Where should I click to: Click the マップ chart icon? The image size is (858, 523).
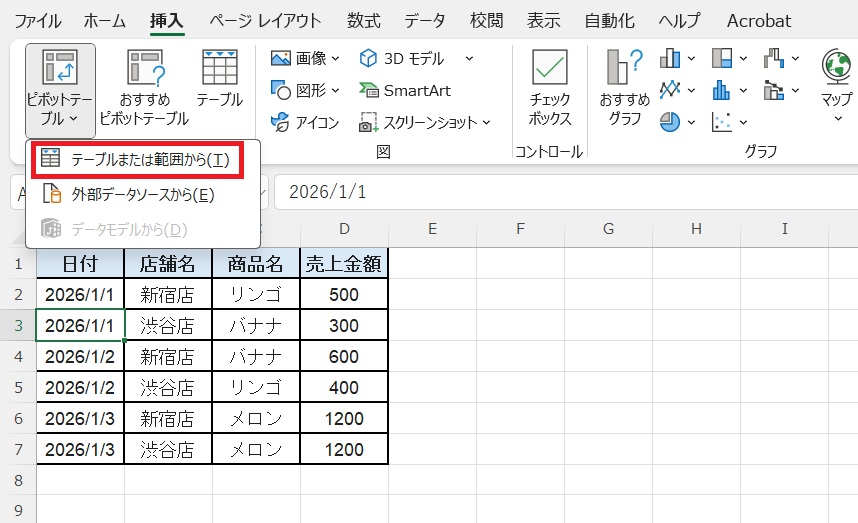(836, 66)
